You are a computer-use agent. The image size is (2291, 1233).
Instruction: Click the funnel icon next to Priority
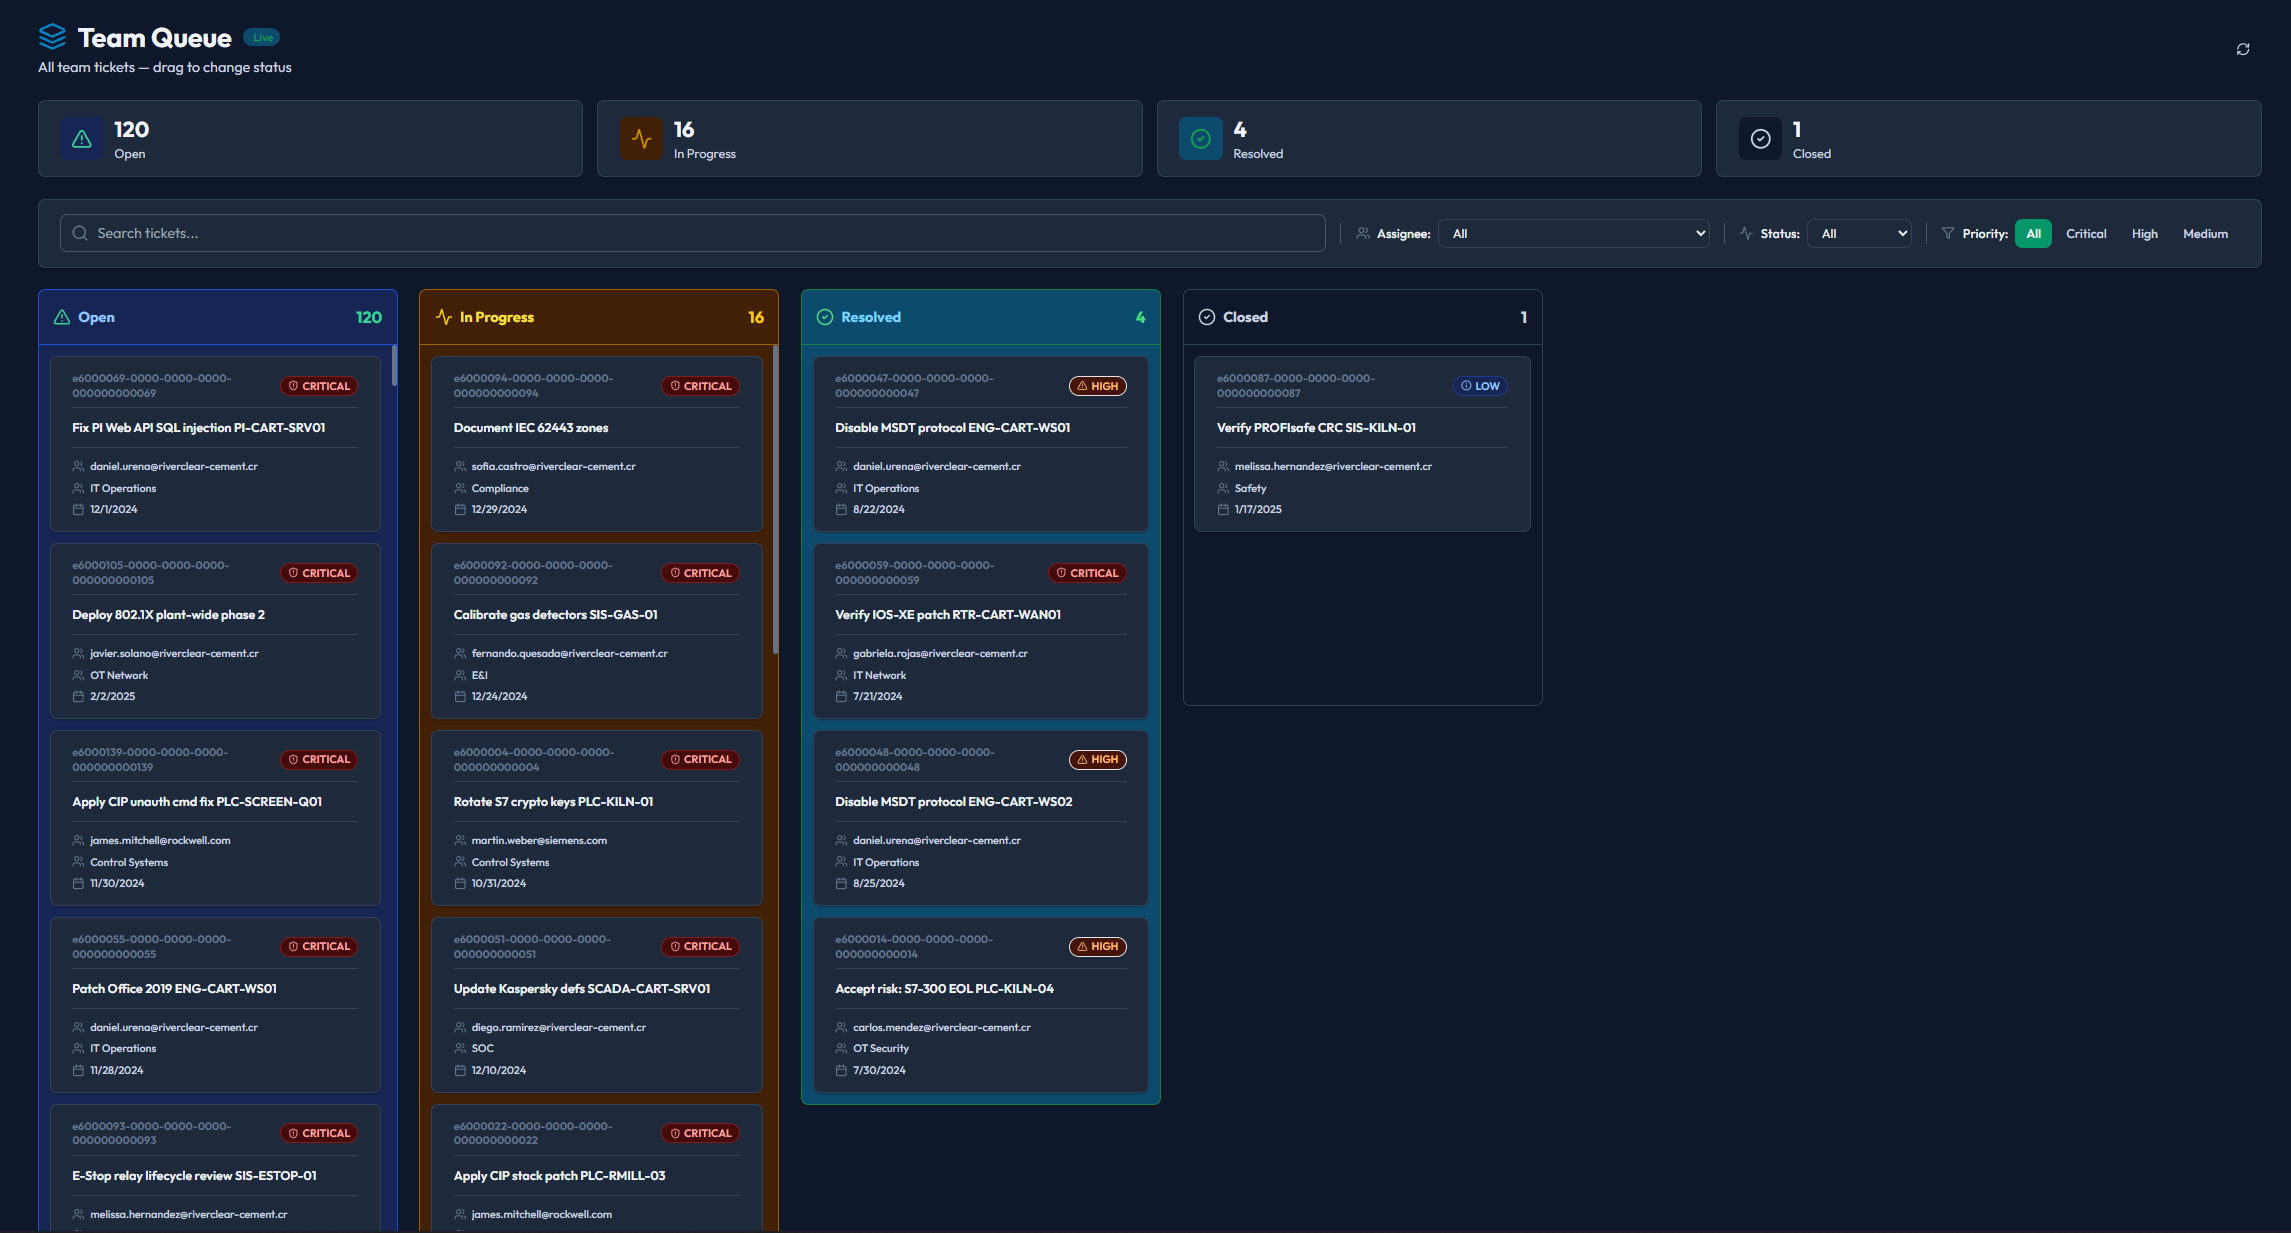pos(1947,233)
